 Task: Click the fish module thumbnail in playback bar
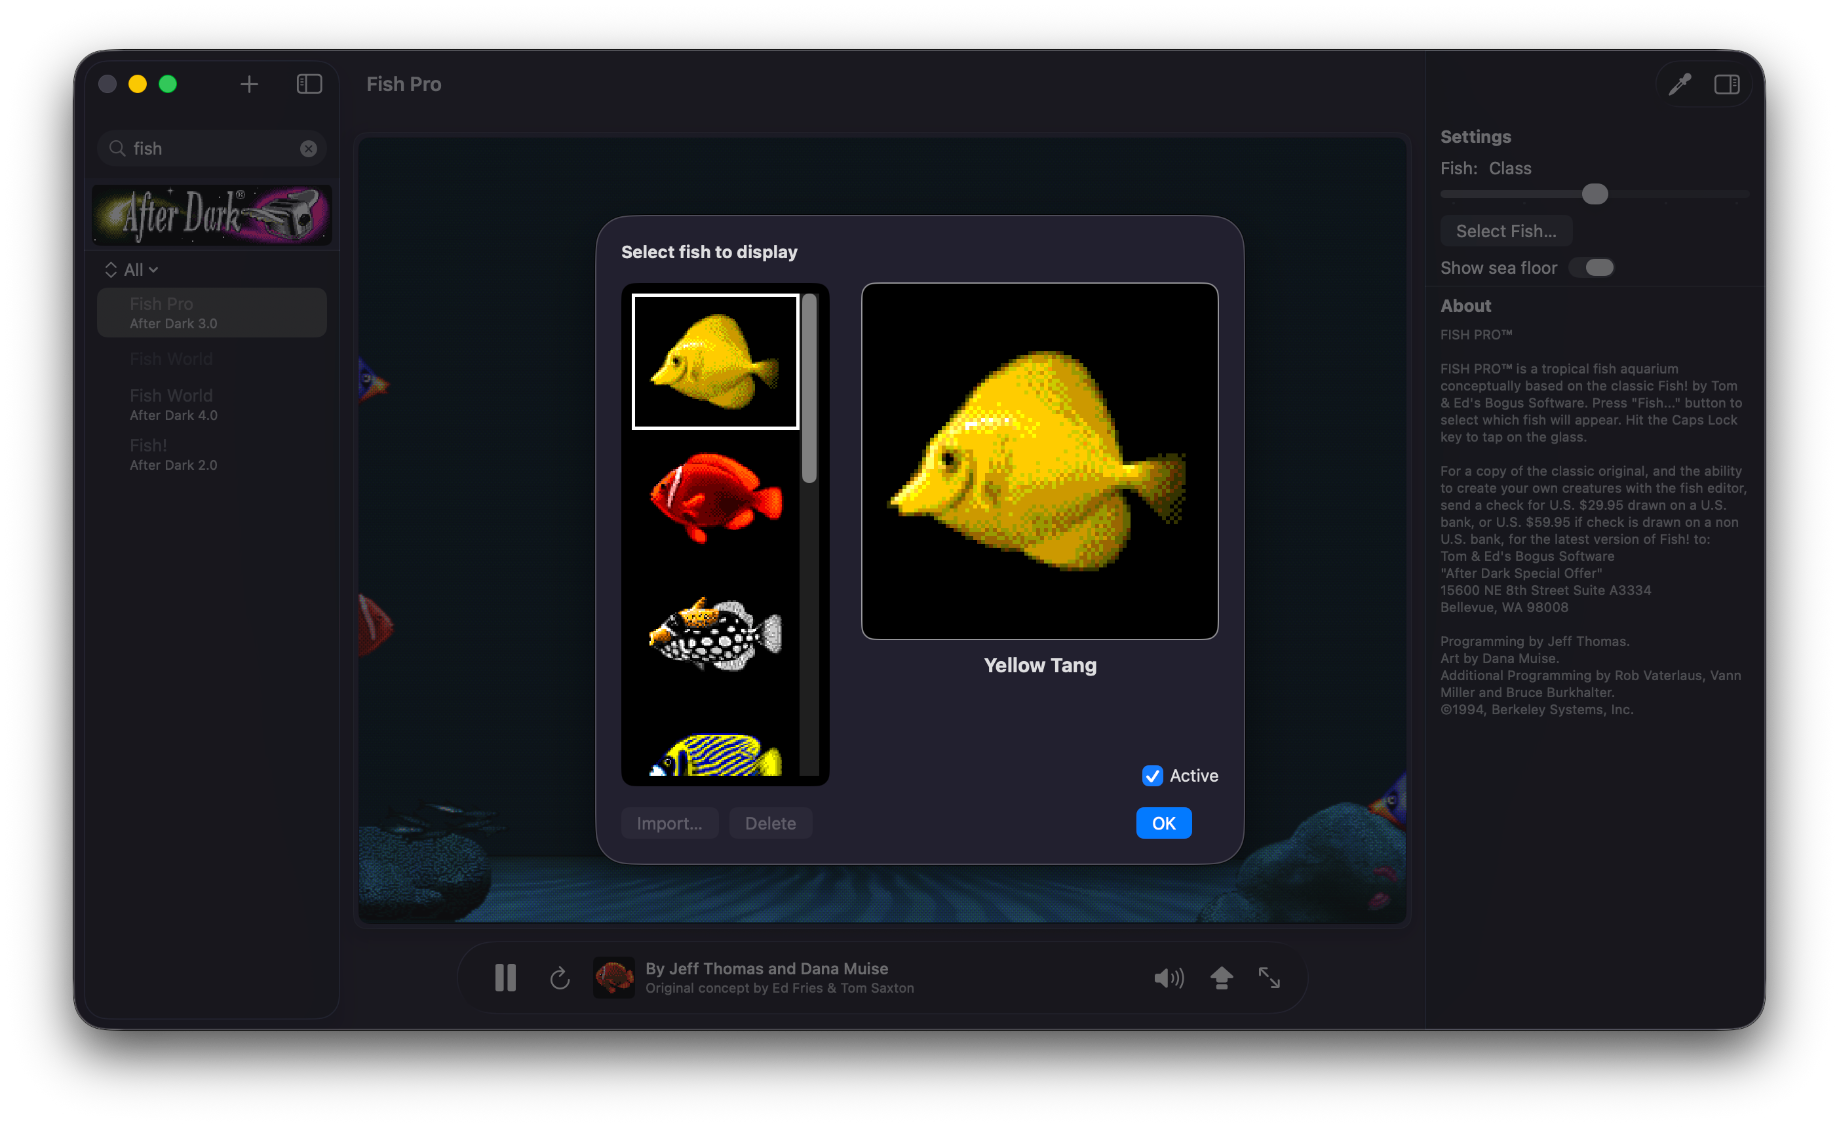[614, 977]
